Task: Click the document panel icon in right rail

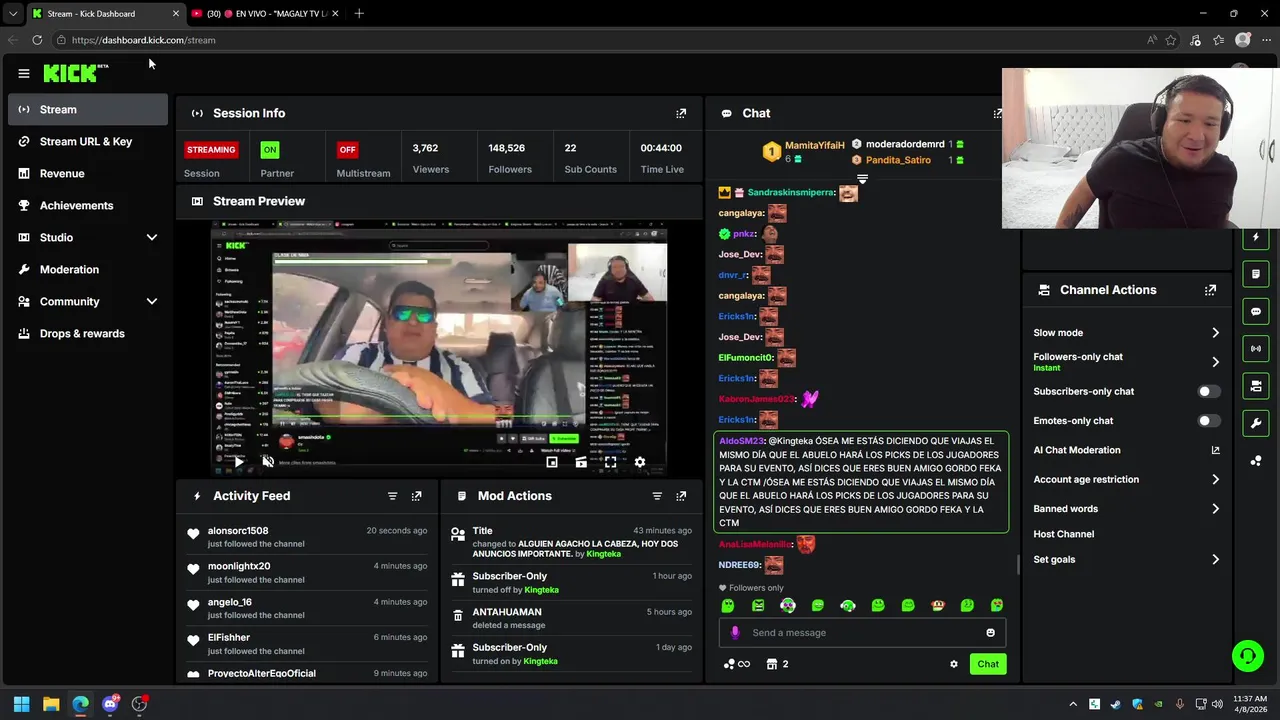Action: point(1256,274)
